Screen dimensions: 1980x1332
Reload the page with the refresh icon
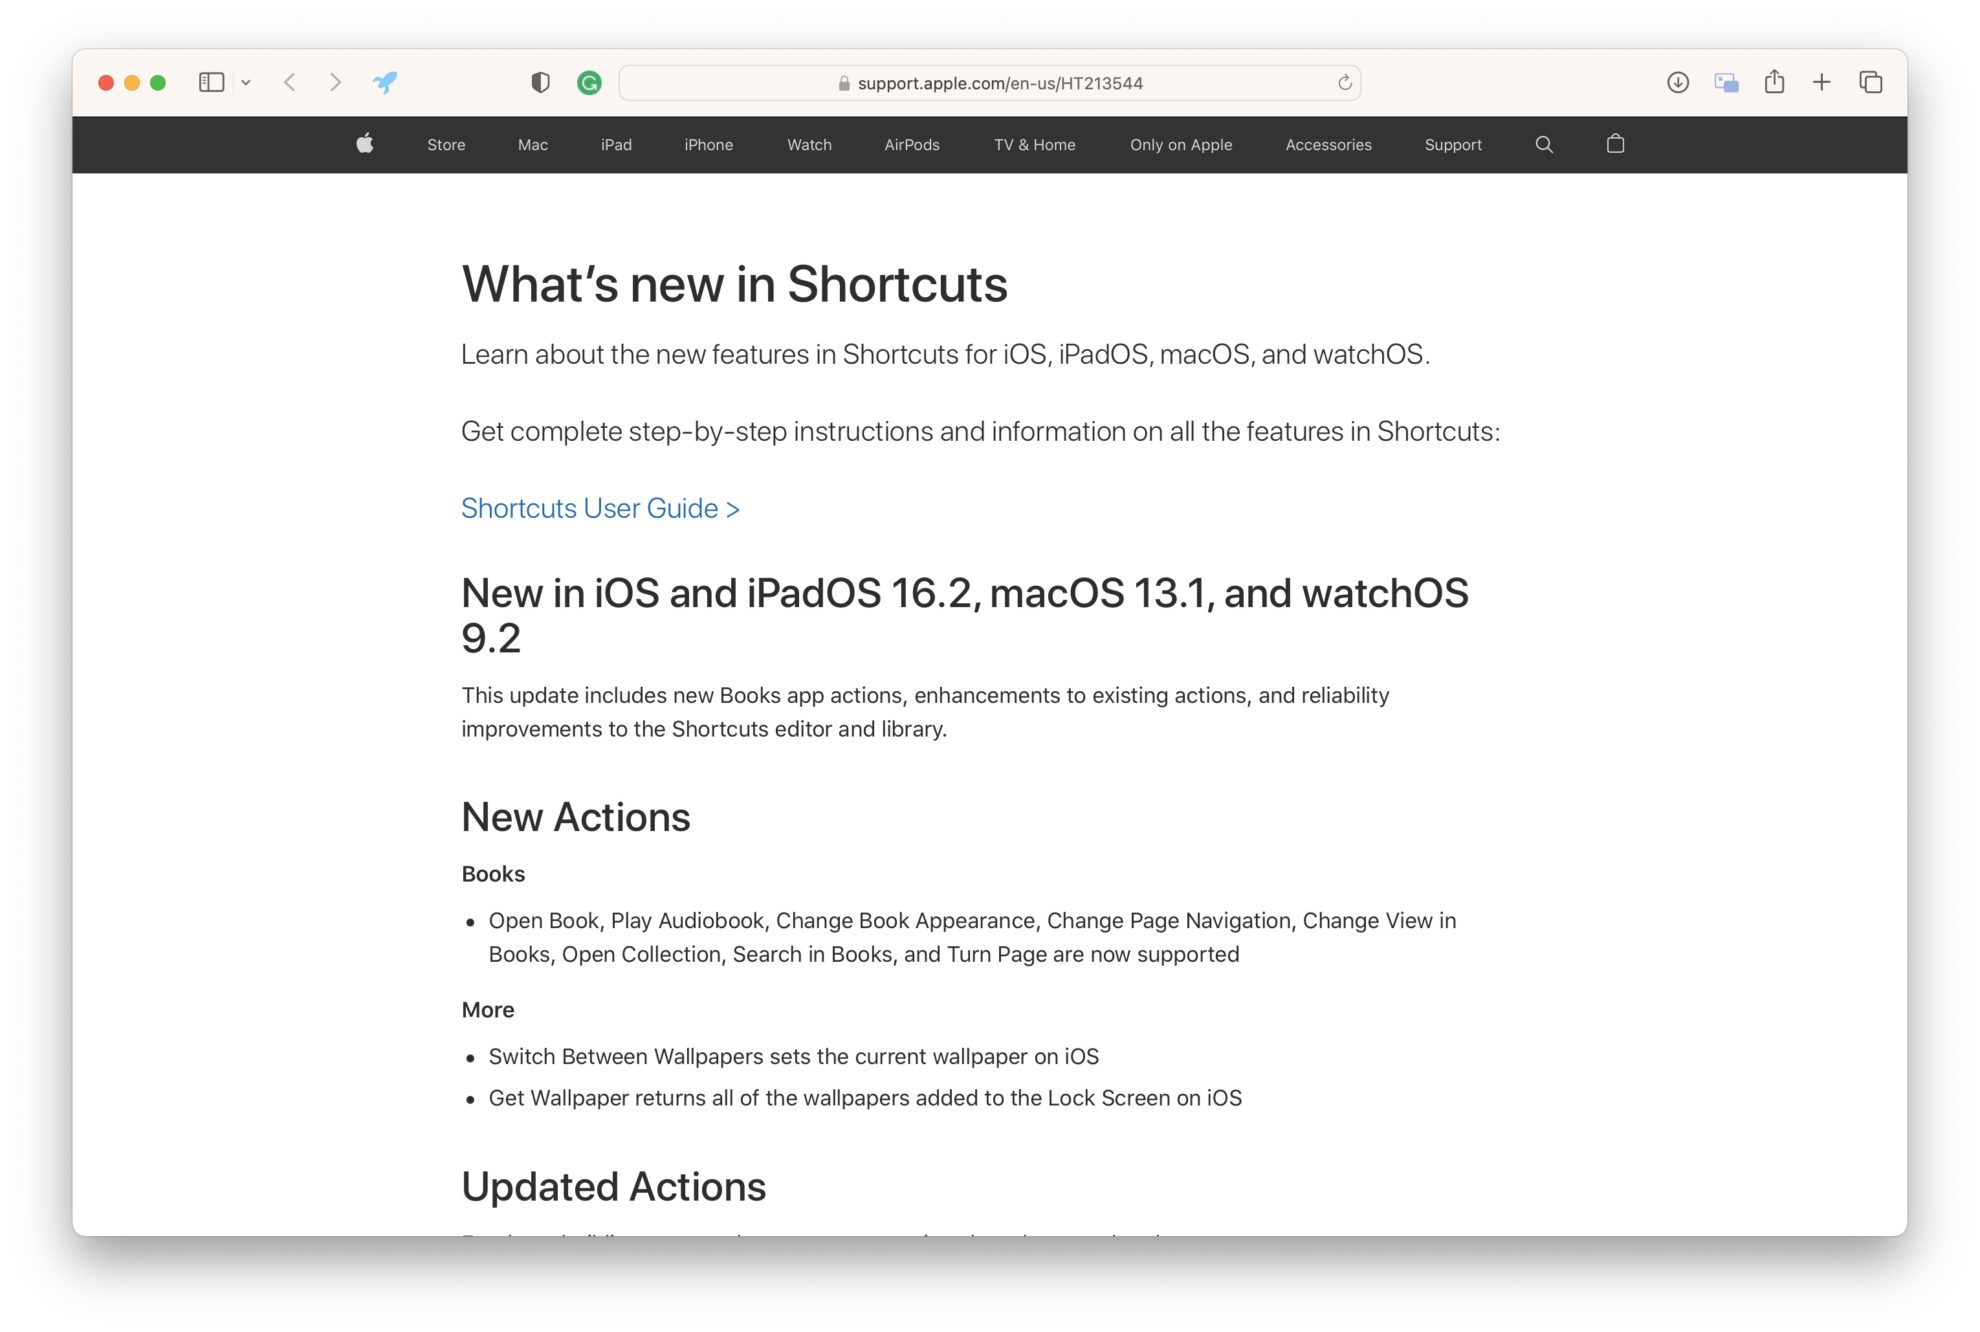(1344, 83)
